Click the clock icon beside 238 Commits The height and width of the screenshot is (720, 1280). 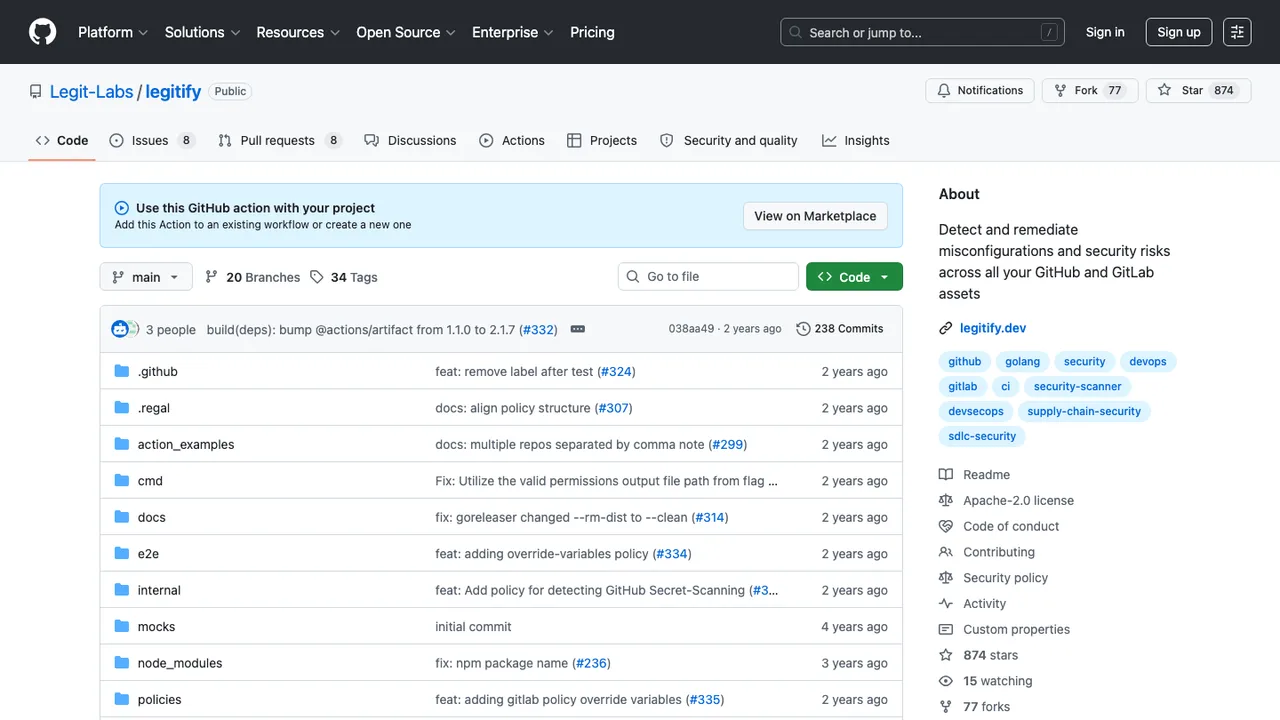pyautogui.click(x=803, y=329)
